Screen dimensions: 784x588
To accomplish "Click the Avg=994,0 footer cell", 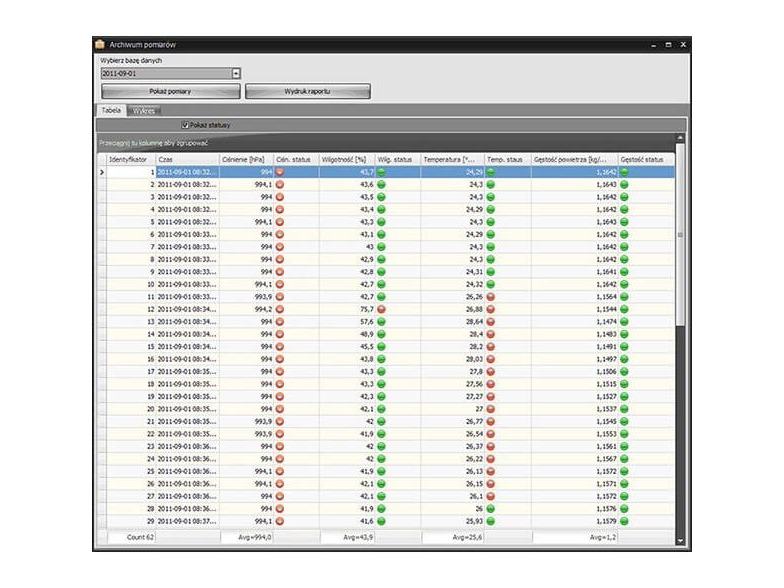I will [247, 537].
